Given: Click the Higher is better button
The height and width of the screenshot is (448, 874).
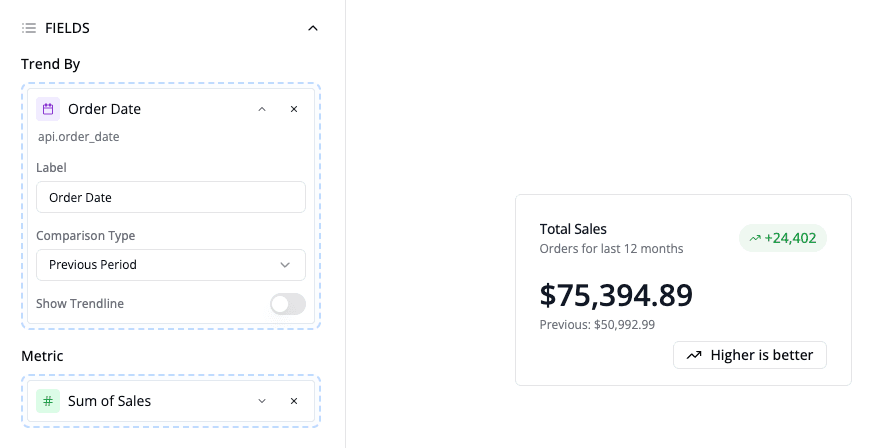Looking at the screenshot, I should [750, 355].
